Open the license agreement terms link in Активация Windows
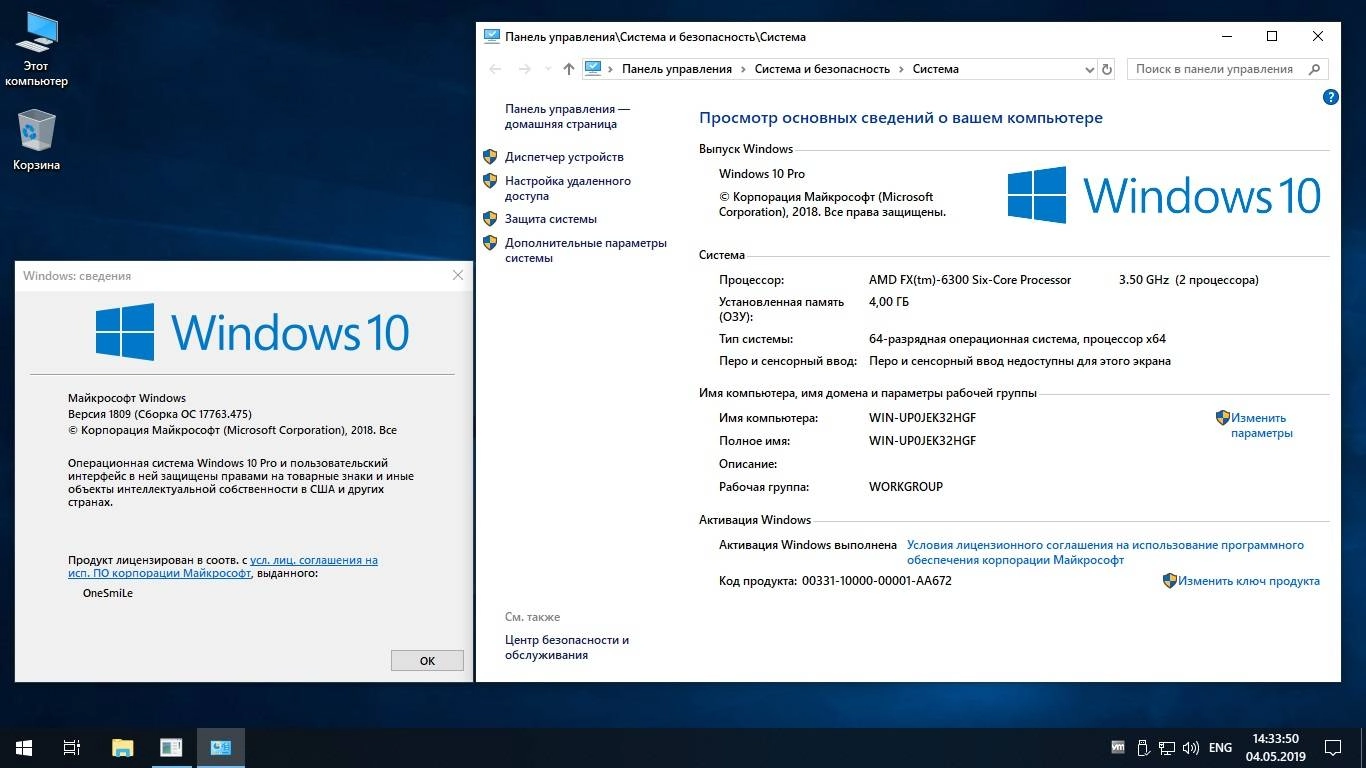This screenshot has width=1366, height=768. [1105, 553]
